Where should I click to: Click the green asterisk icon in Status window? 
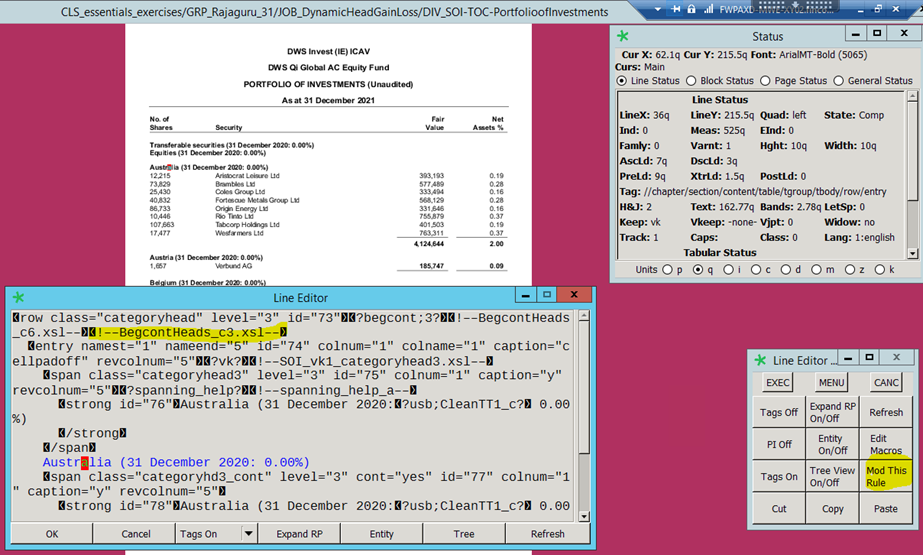(622, 36)
